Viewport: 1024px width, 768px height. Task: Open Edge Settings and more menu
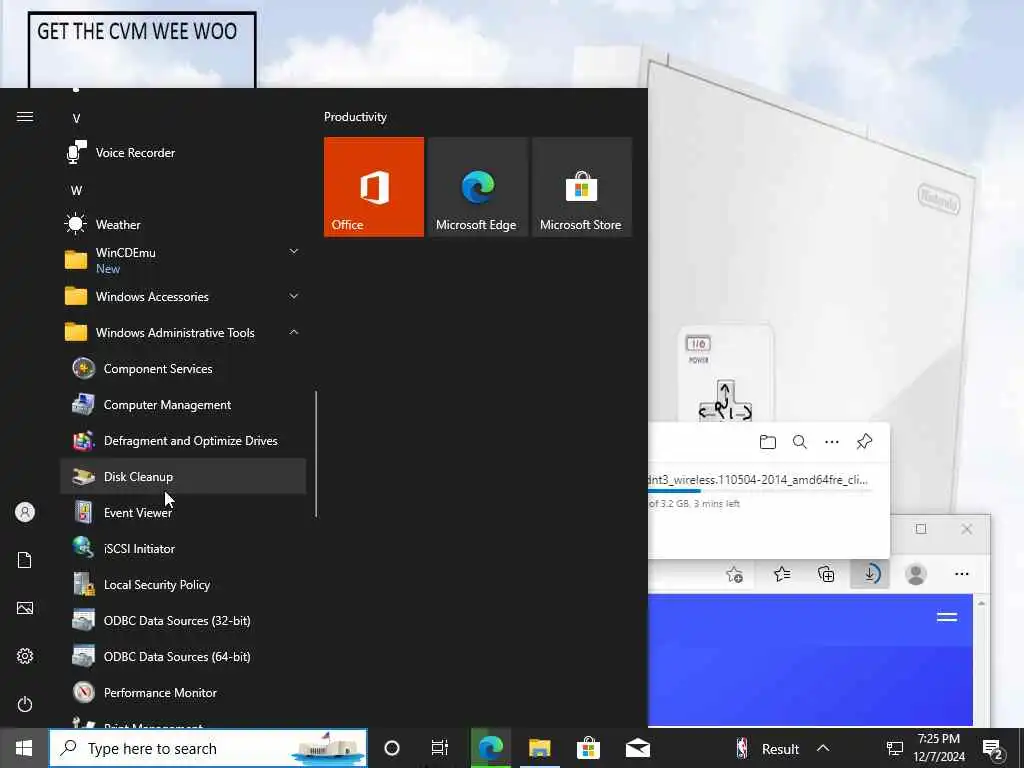(x=961, y=575)
